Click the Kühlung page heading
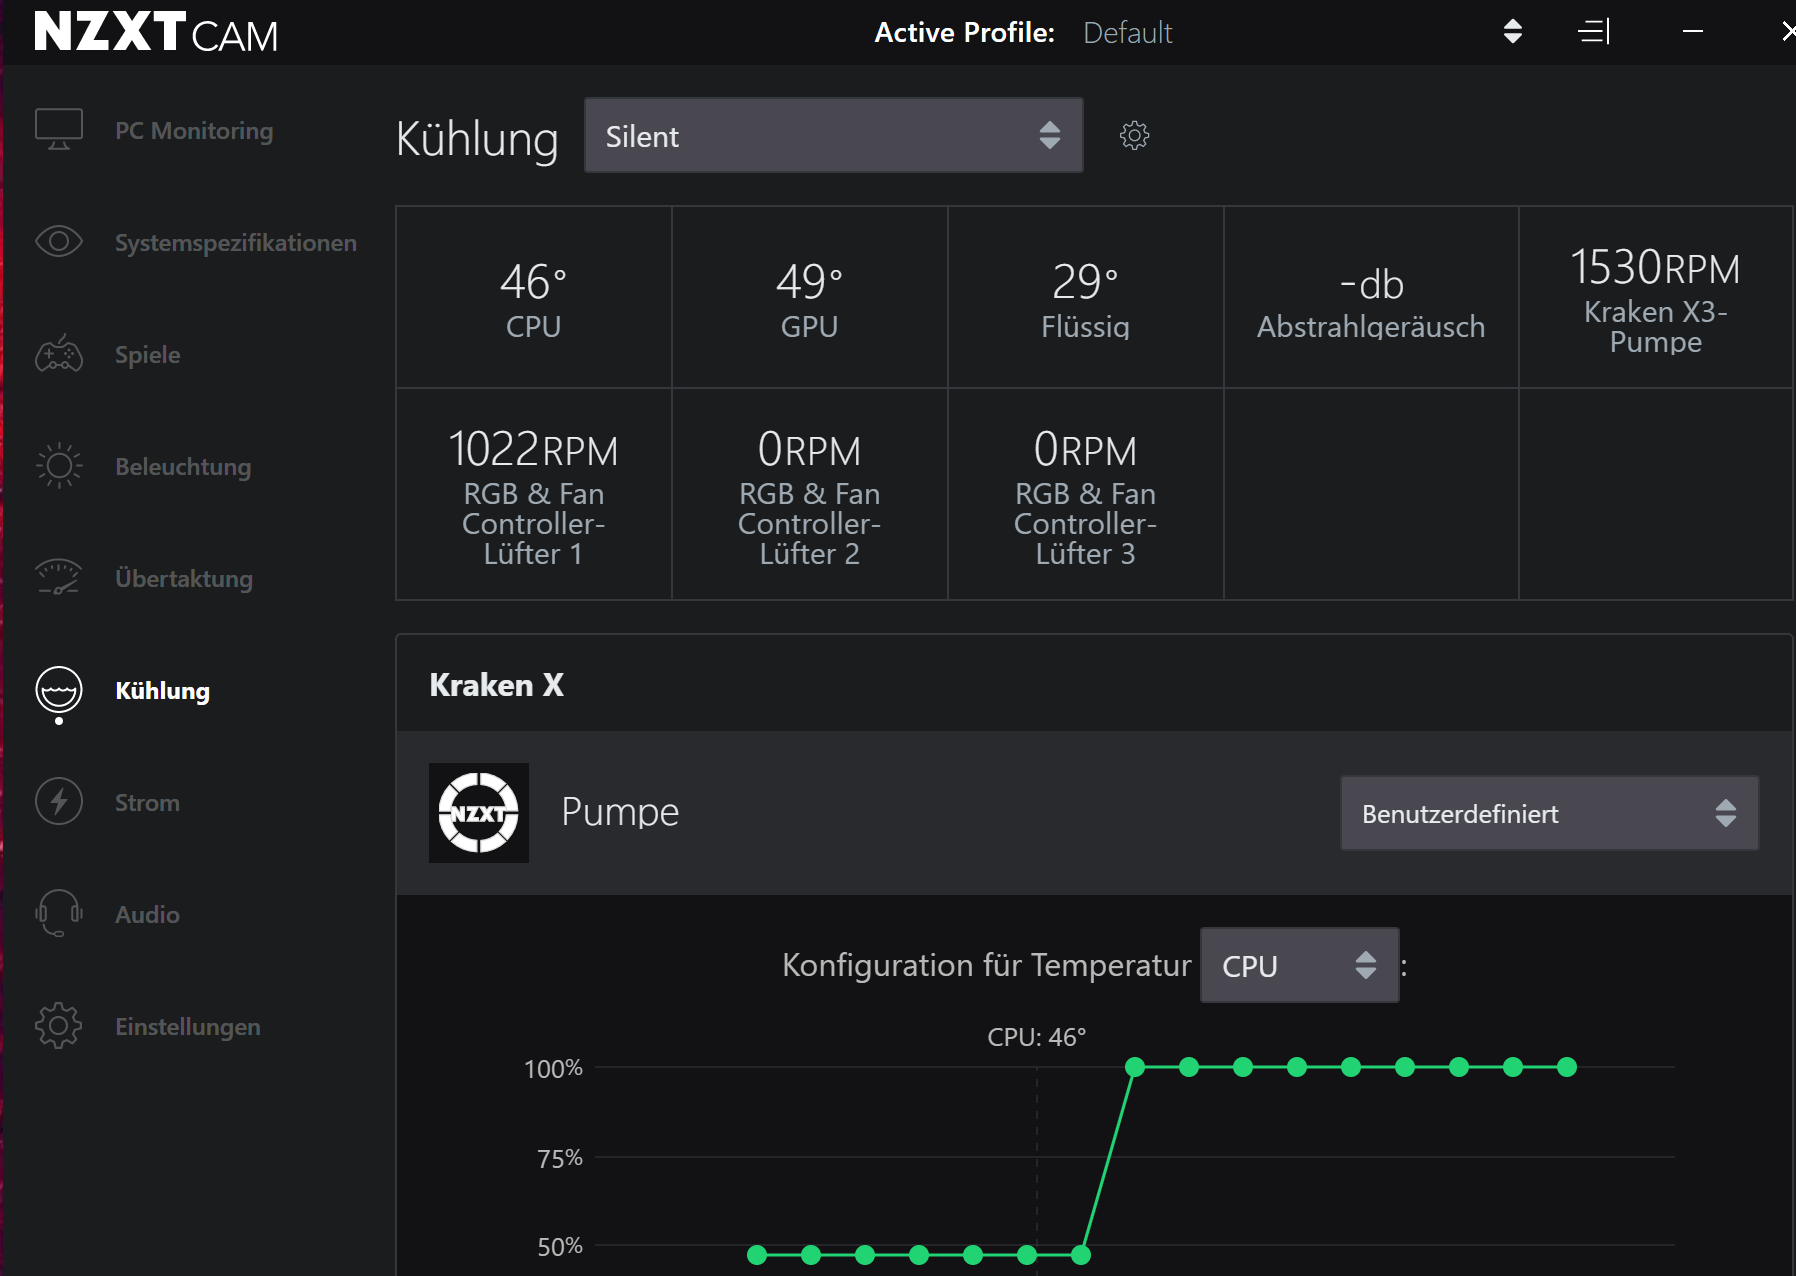Viewport: 1796px width, 1276px height. pyautogui.click(x=477, y=139)
